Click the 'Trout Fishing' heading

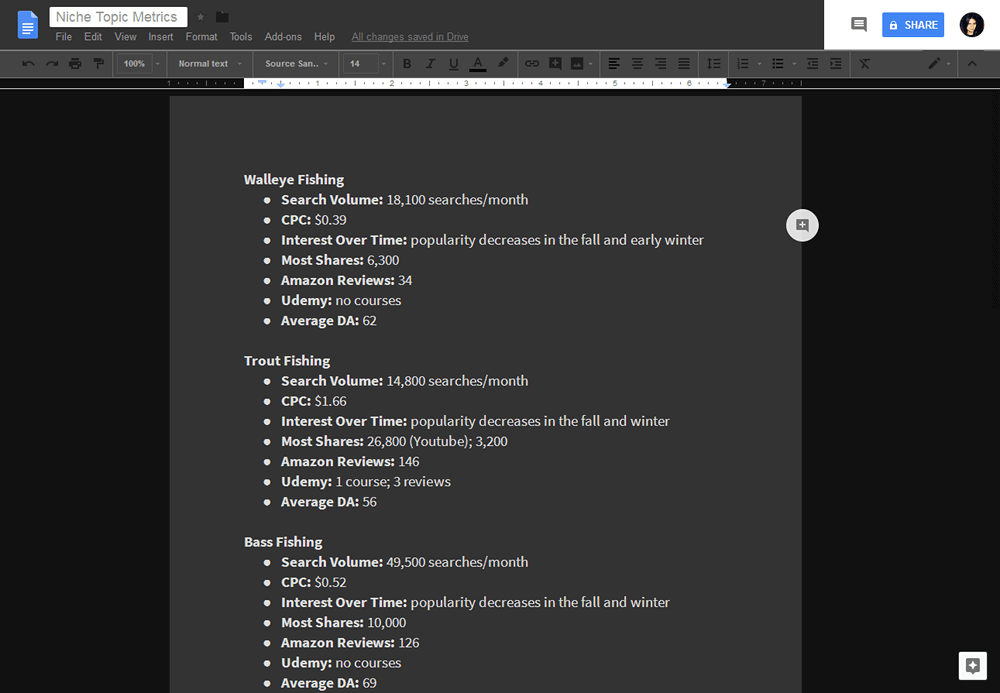[x=287, y=361]
